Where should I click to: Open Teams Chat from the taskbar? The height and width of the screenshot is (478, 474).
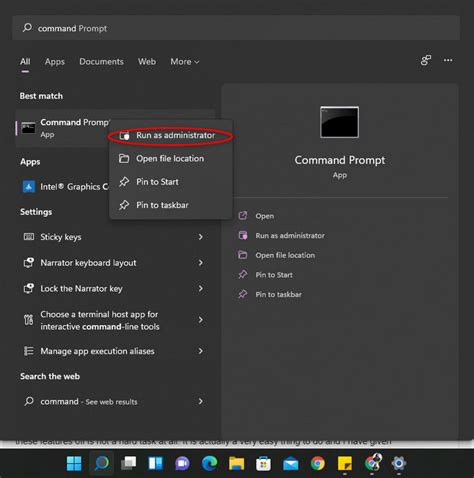(182, 464)
